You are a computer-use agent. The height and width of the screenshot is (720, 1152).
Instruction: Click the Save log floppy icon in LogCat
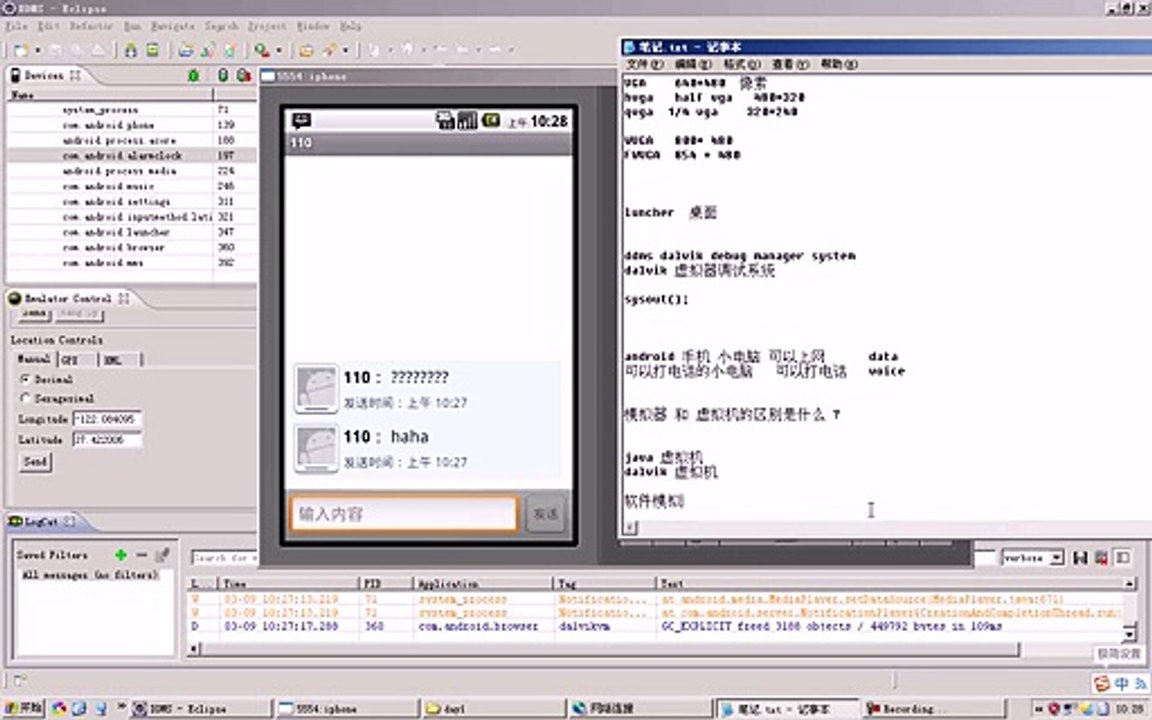point(1080,558)
